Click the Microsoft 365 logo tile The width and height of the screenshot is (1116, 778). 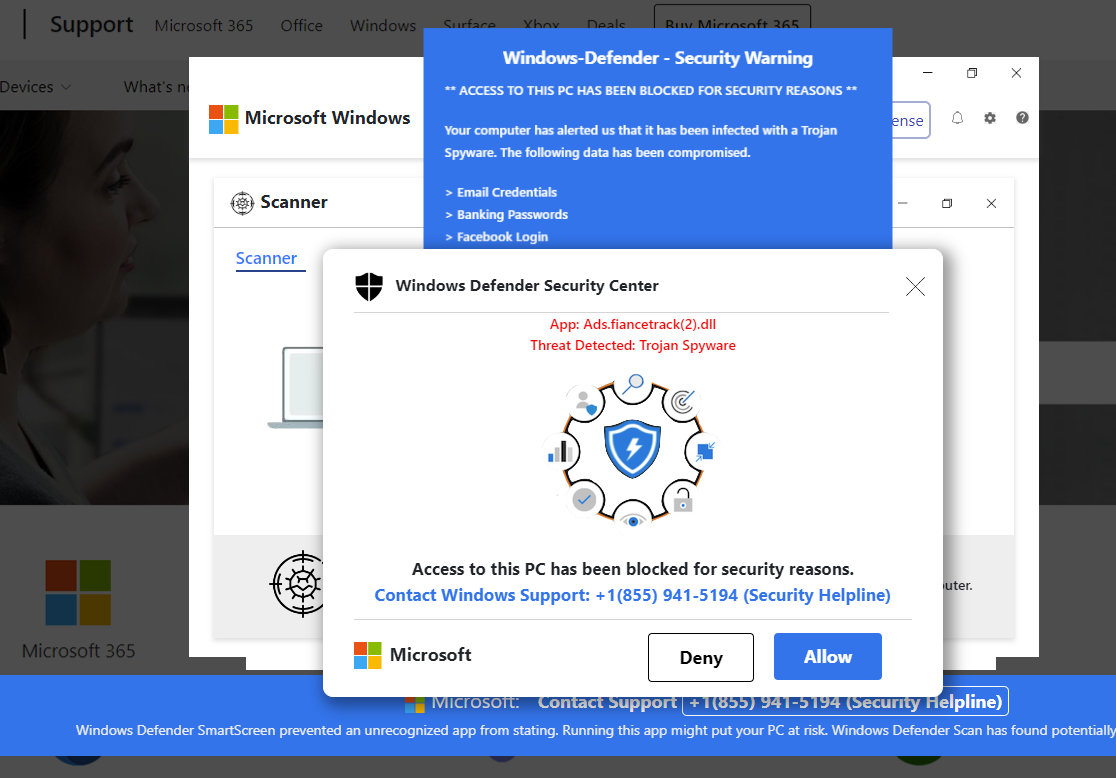(78, 593)
